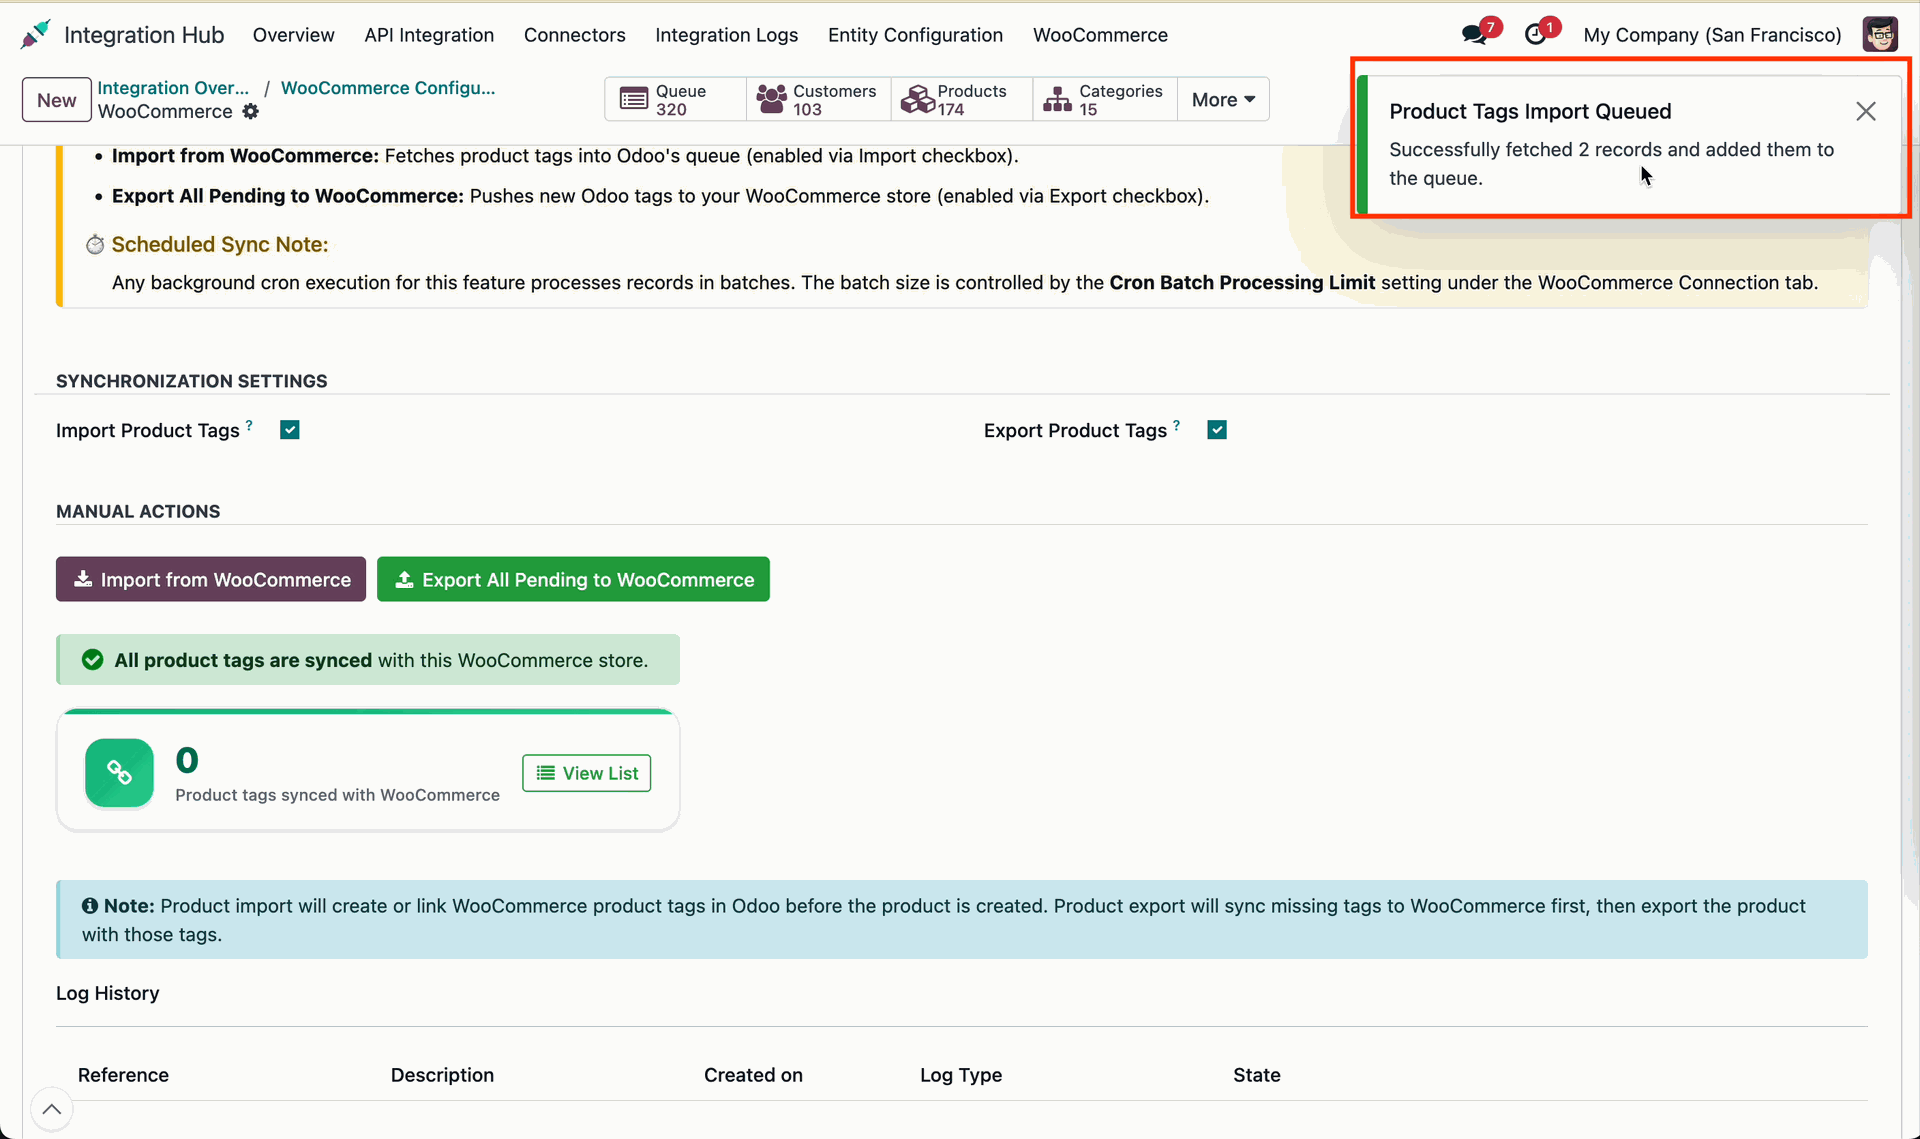This screenshot has height=1139, width=1920.
Task: Open the Connectors menu
Action: (574, 35)
